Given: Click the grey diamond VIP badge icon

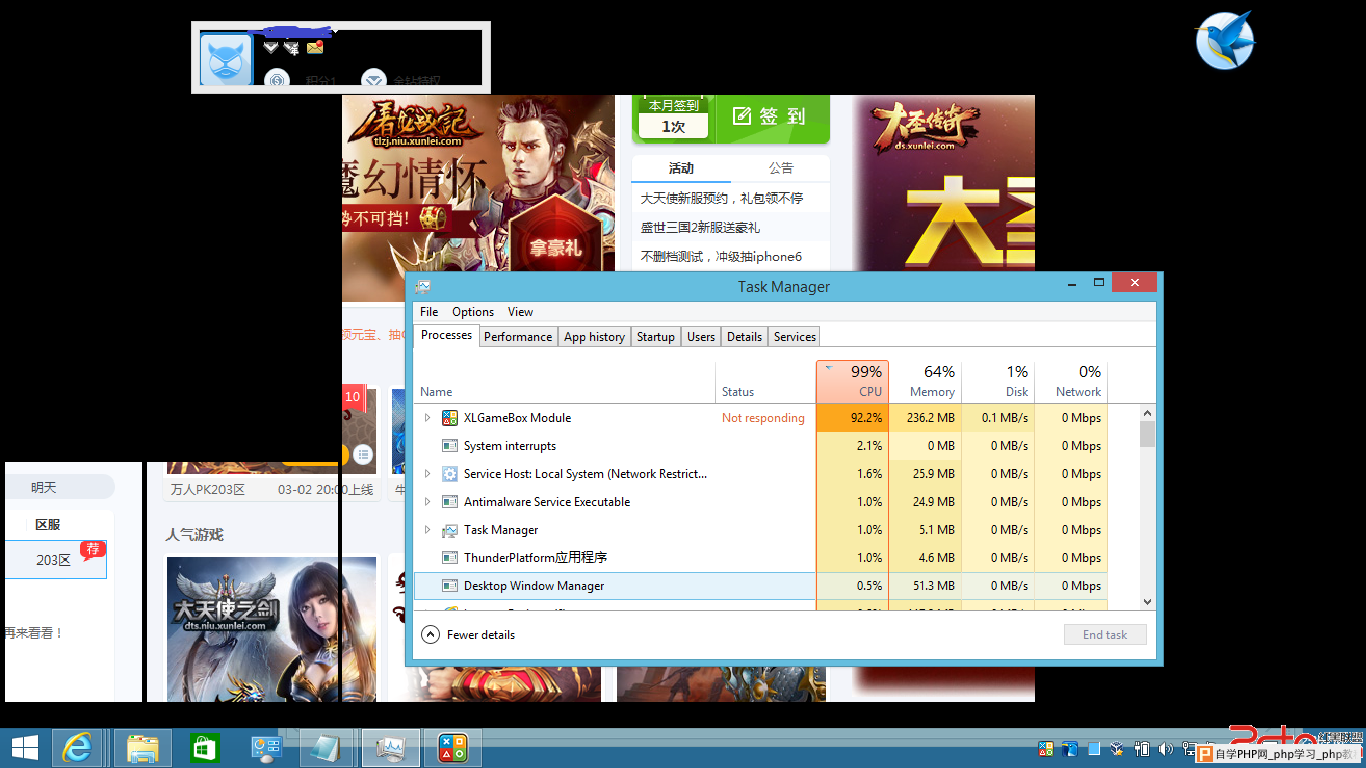Looking at the screenshot, I should 271,47.
